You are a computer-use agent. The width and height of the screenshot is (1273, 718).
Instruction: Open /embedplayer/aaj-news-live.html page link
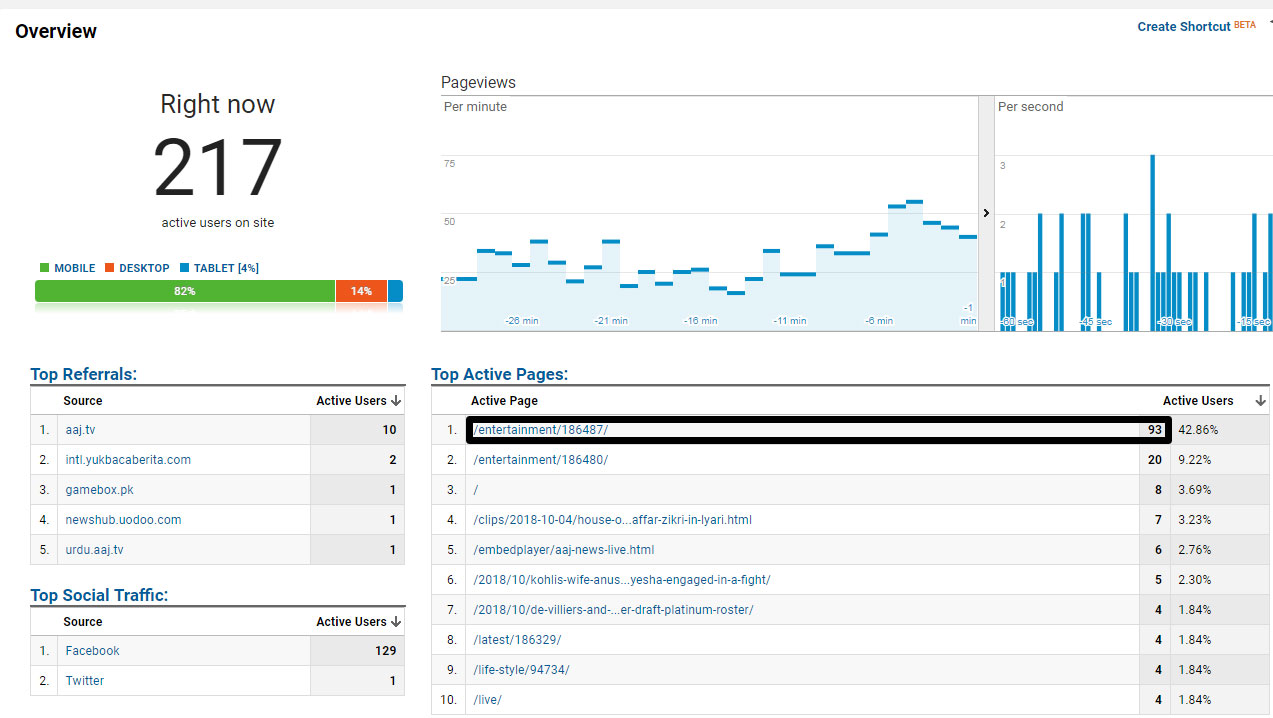pos(563,550)
